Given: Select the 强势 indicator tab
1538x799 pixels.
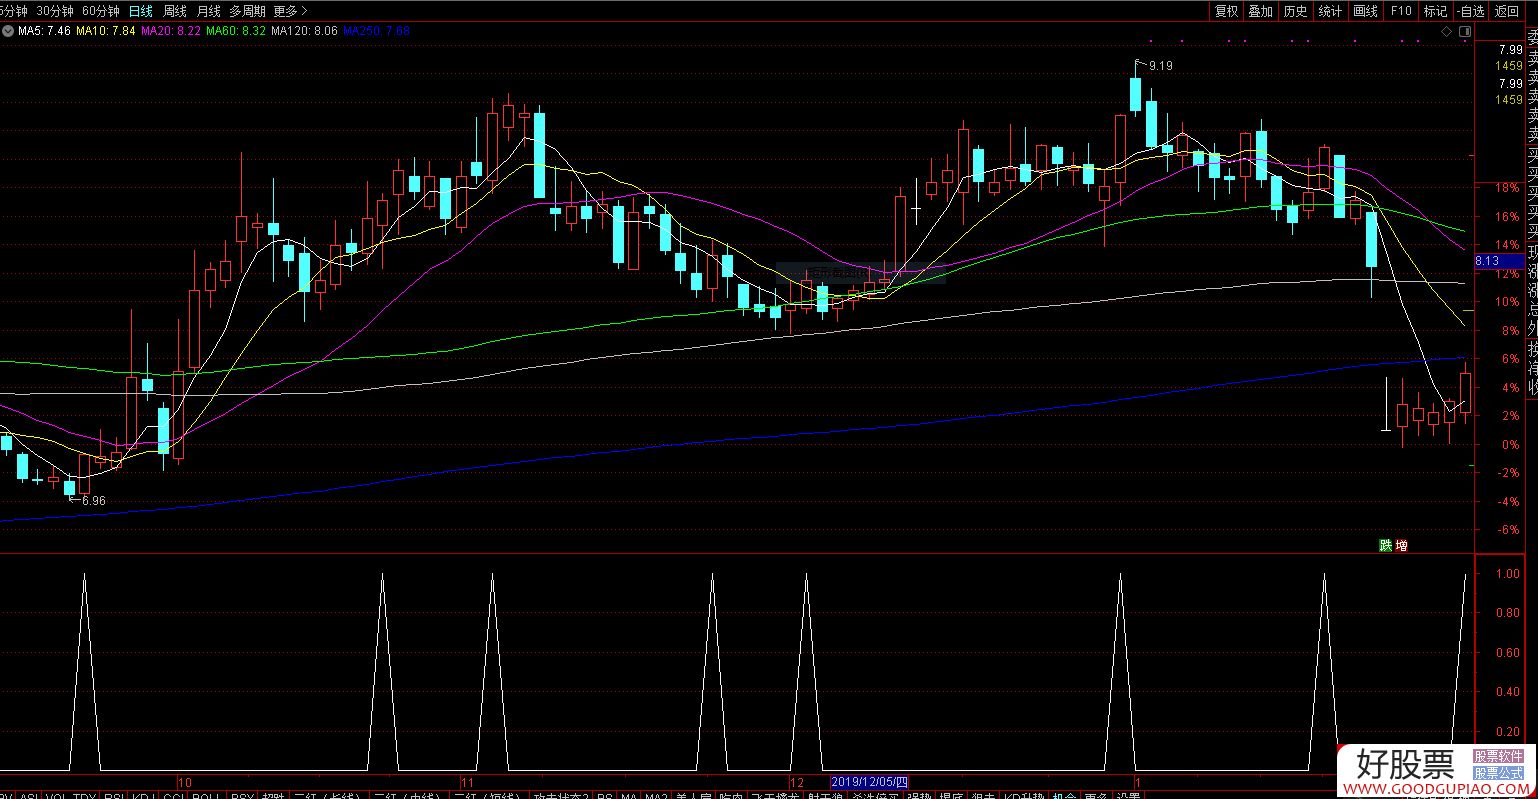Looking at the screenshot, I should pyautogui.click(x=919, y=795).
